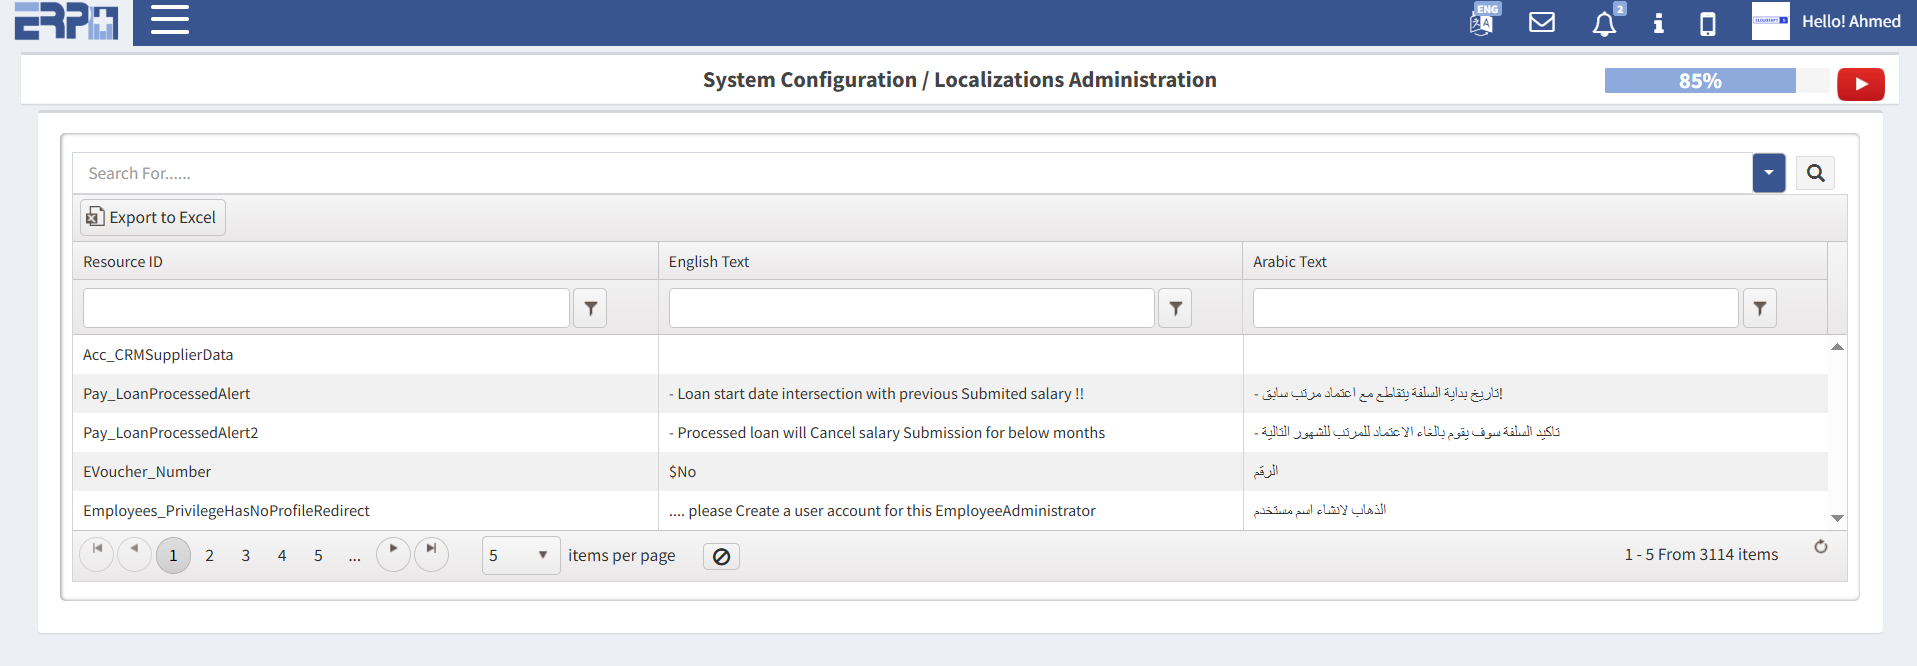This screenshot has height=666, width=1917.
Task: Open the mail envelope messages
Action: coord(1541,22)
